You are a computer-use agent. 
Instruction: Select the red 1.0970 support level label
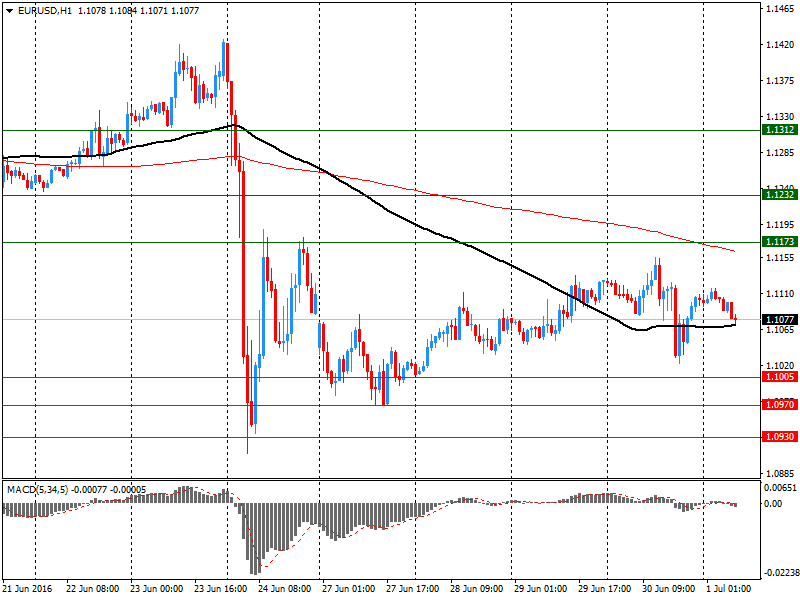[x=779, y=405]
